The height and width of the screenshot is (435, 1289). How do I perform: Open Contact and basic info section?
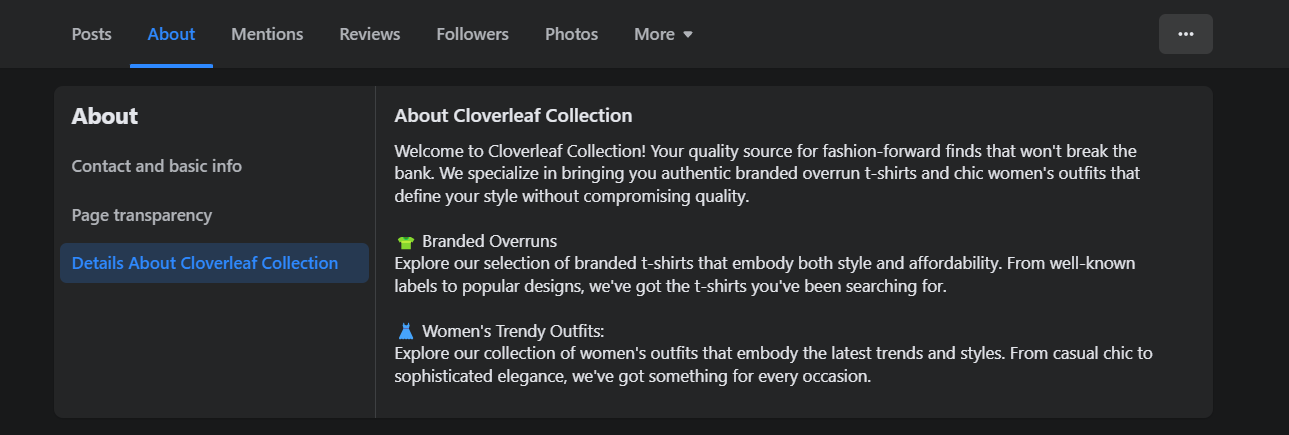point(157,166)
